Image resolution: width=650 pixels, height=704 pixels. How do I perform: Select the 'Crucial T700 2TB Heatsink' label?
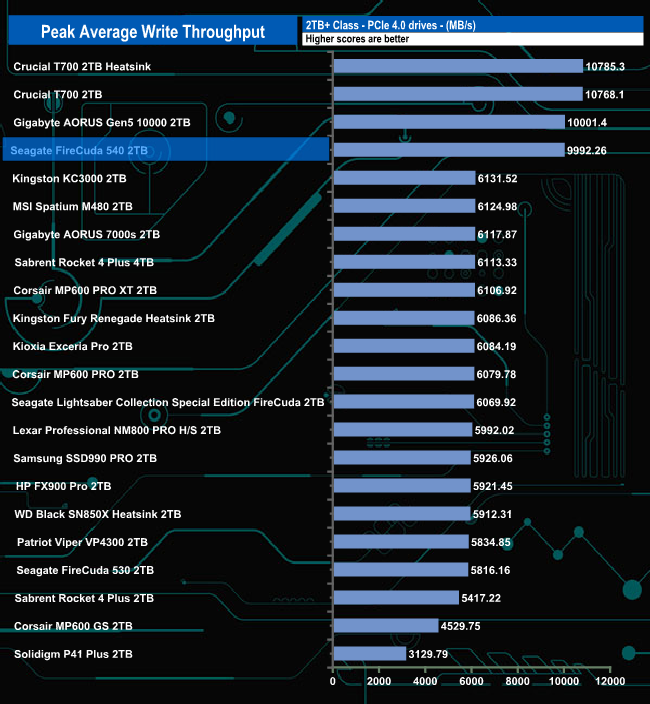coord(82,66)
